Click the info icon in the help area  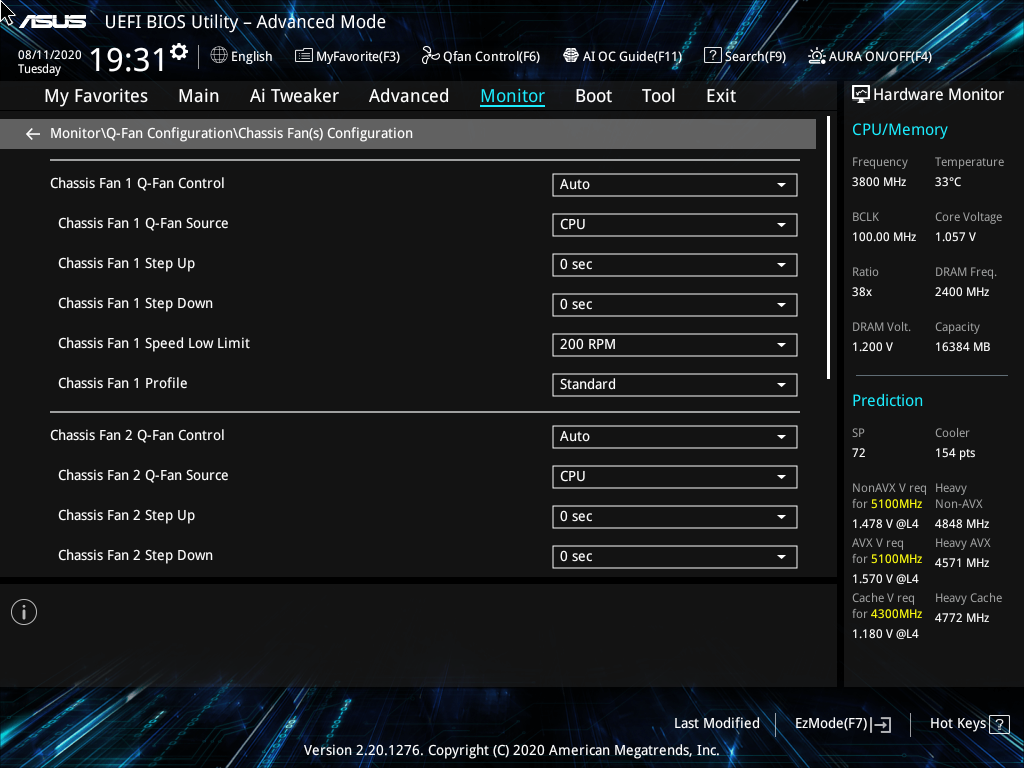pos(24,612)
